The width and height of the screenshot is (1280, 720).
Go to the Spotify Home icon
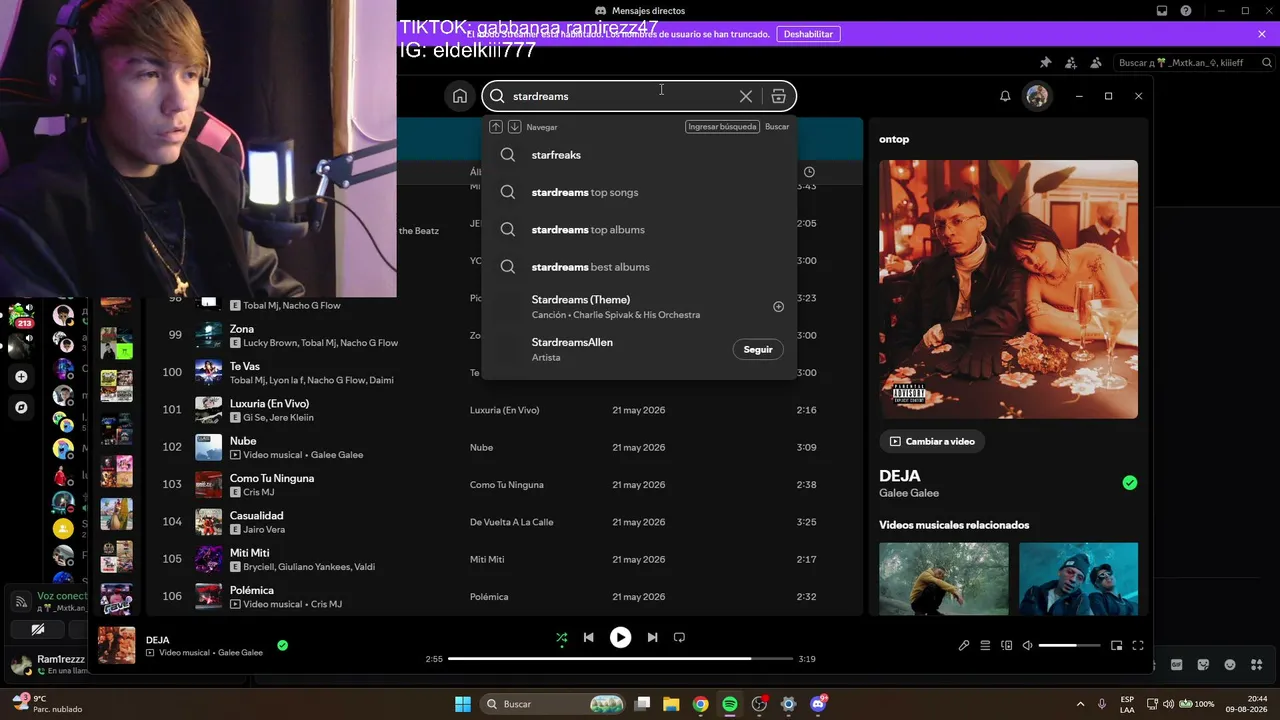click(460, 96)
